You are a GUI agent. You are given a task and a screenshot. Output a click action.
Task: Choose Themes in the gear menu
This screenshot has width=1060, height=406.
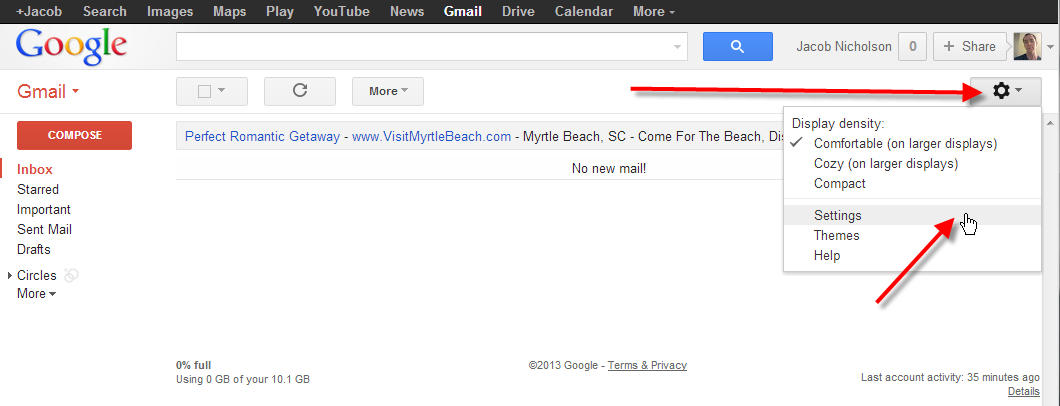coord(836,235)
